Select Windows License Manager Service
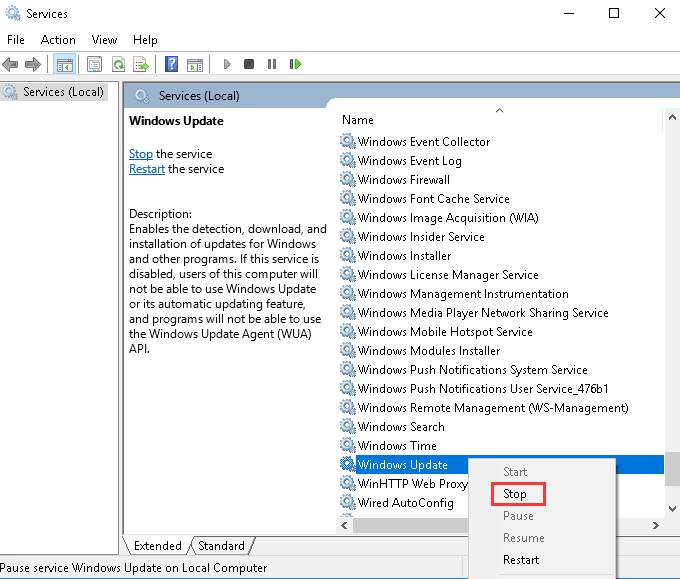This screenshot has width=680, height=579. [x=448, y=275]
